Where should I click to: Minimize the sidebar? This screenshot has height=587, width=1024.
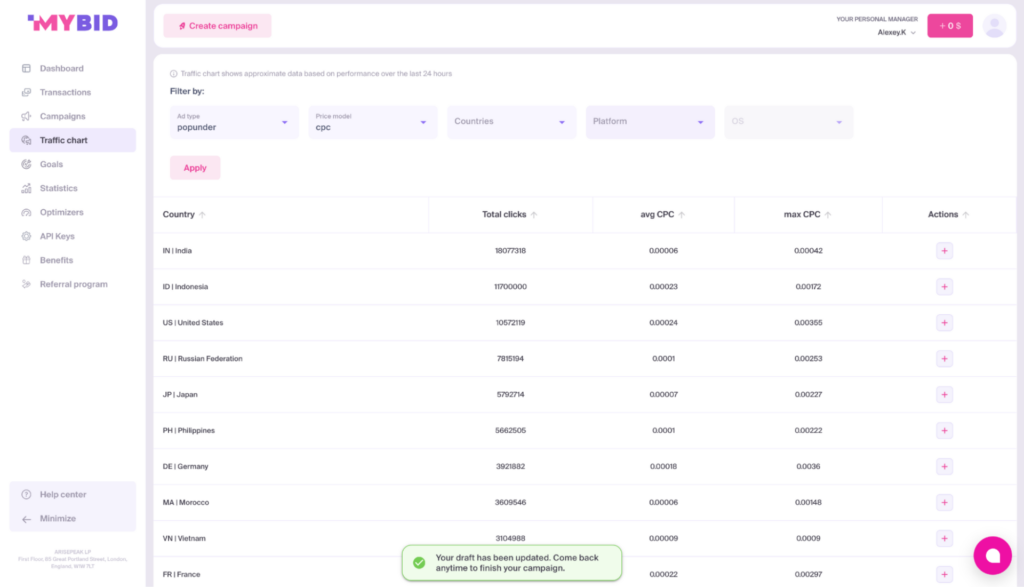pos(72,518)
